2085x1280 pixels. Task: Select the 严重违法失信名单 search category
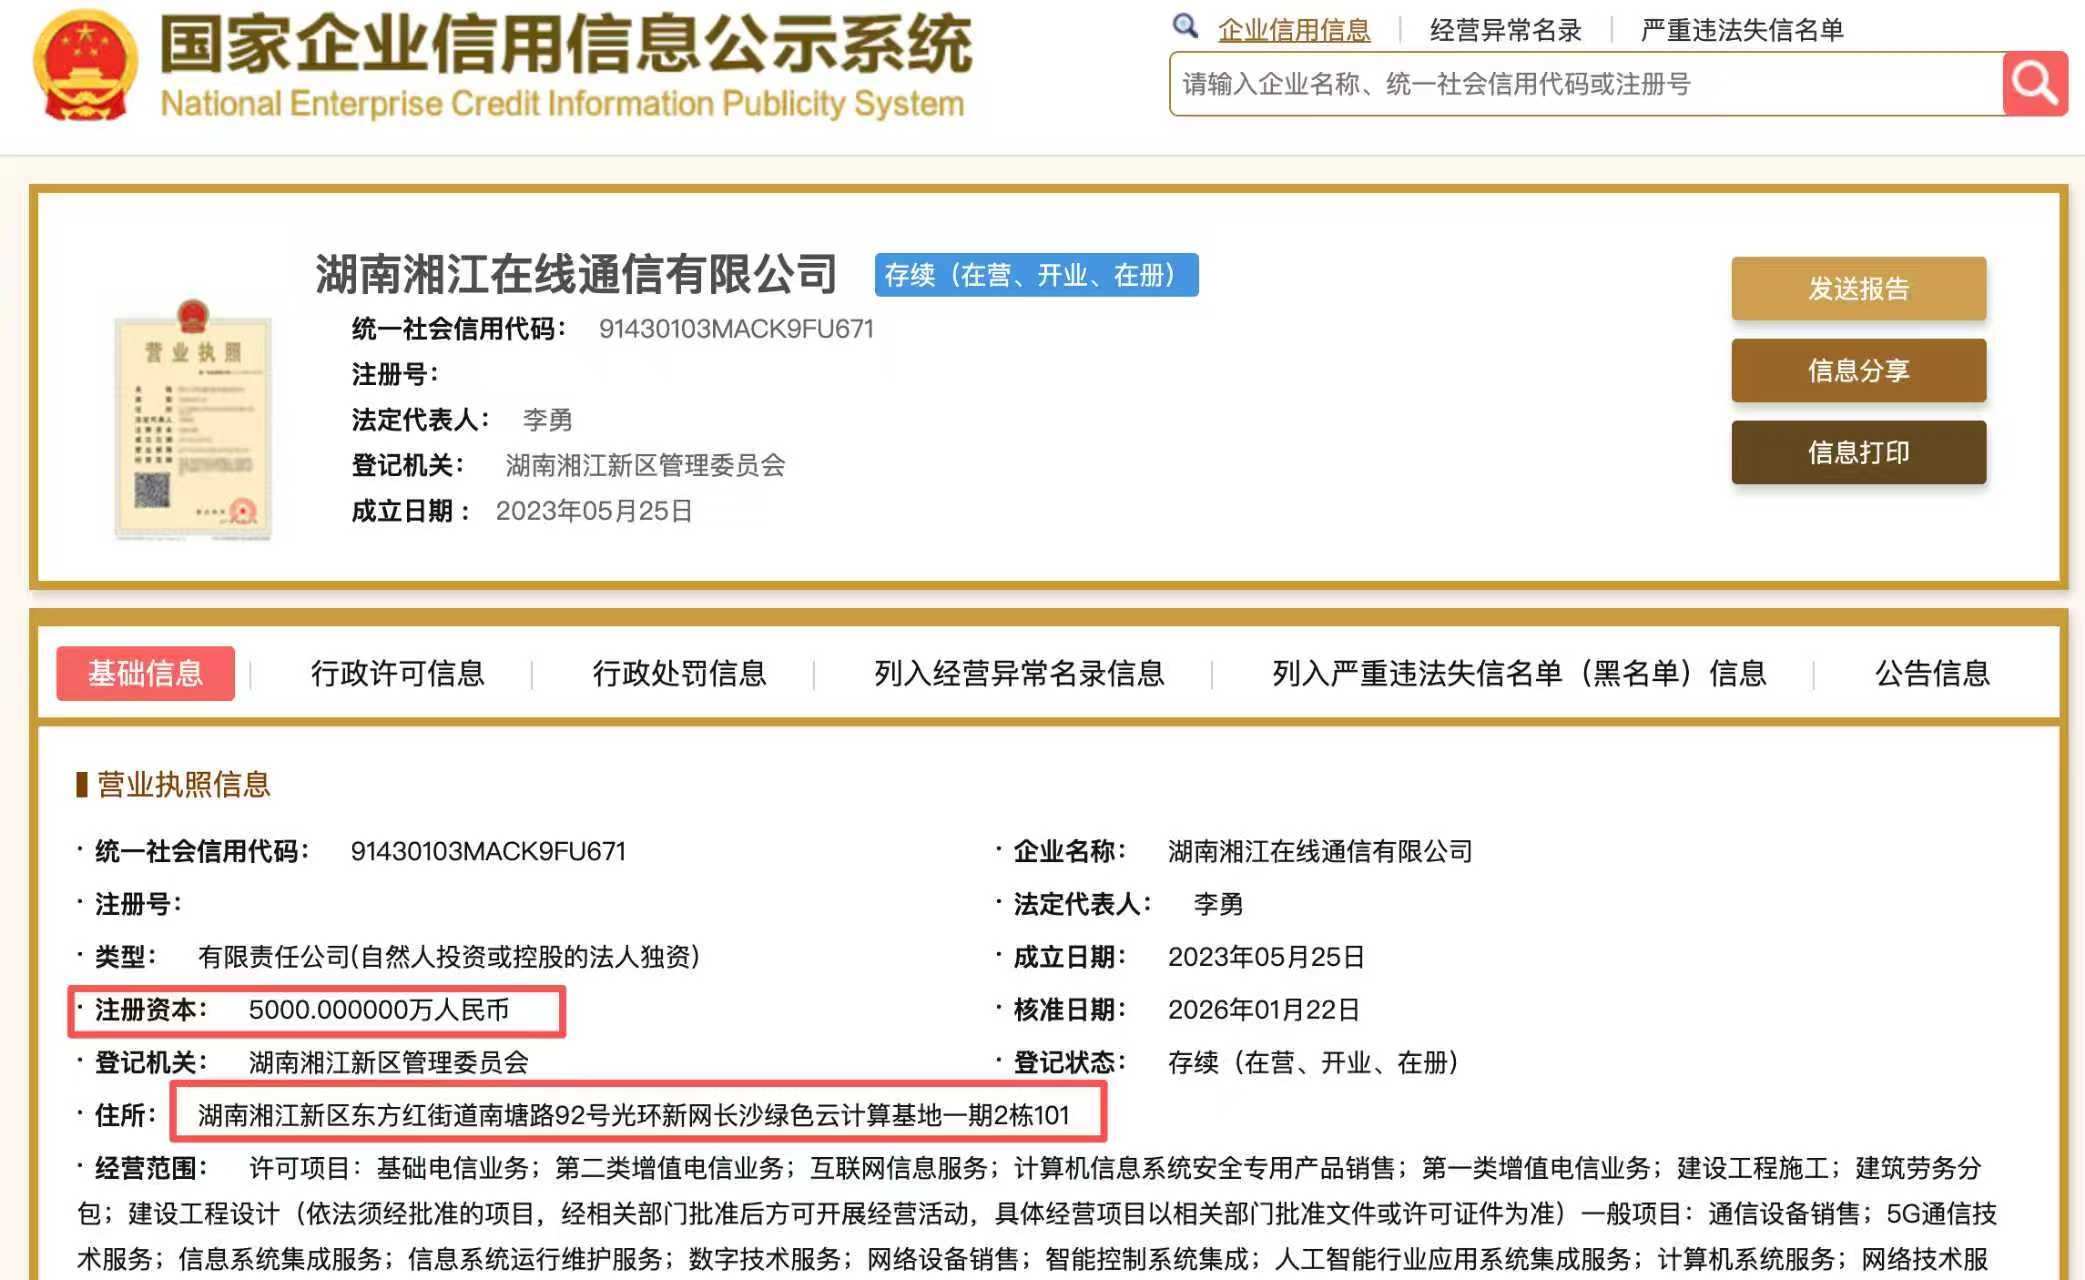click(1742, 30)
